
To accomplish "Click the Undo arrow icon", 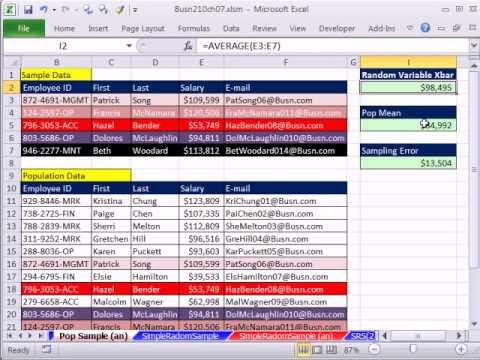I will click(x=44, y=9).
